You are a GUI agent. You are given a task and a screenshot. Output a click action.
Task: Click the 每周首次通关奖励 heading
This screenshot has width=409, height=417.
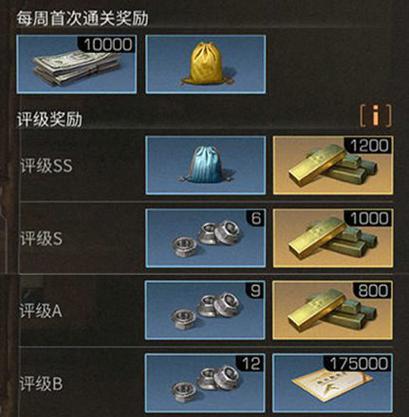click(x=83, y=18)
